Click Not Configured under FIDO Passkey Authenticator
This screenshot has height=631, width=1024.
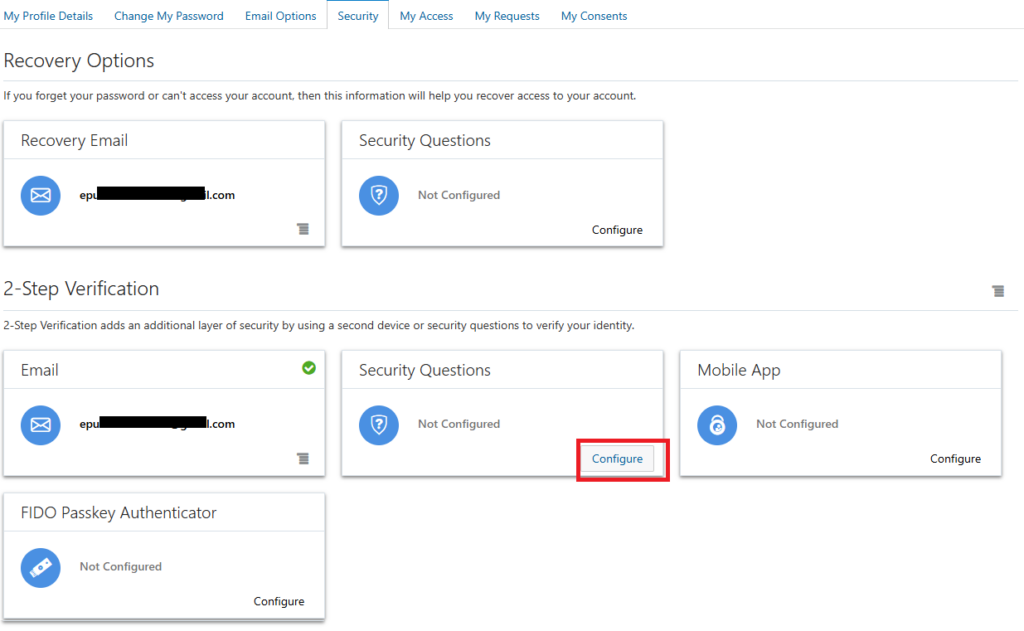(120, 566)
